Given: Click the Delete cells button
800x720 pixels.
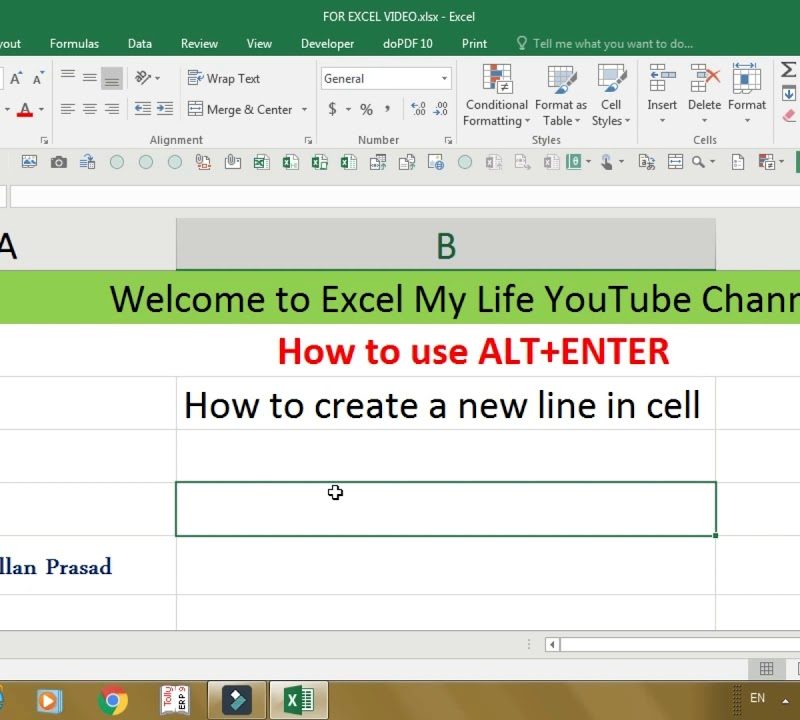Looking at the screenshot, I should pyautogui.click(x=704, y=94).
